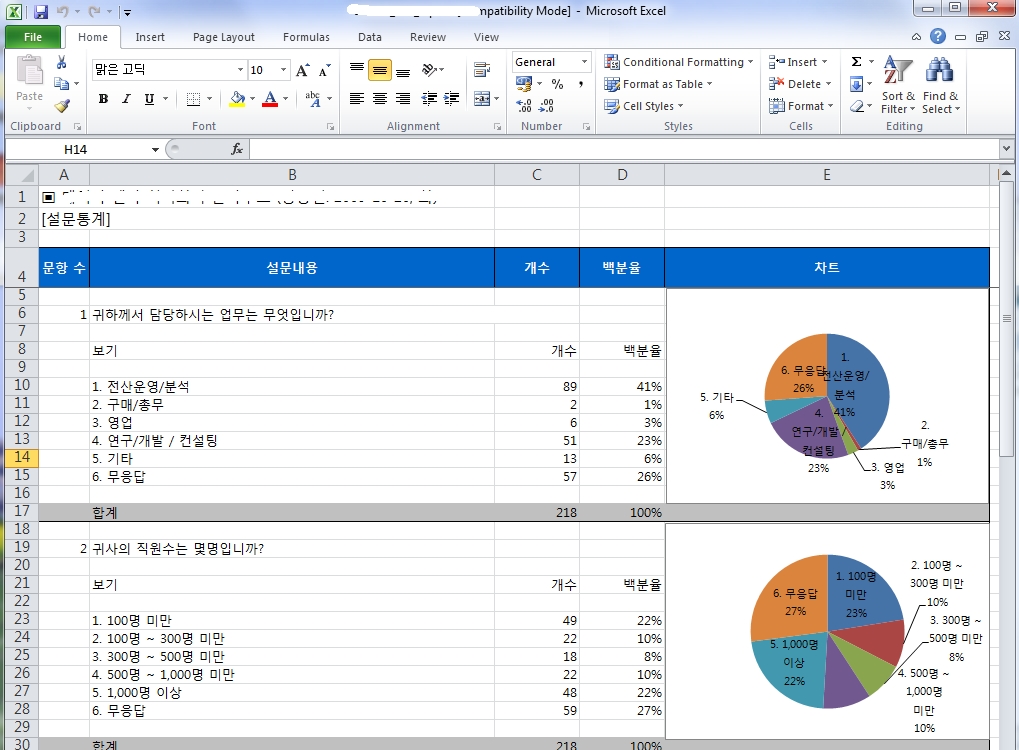The width and height of the screenshot is (1019, 750).
Task: Switch to the Review tab
Action: pos(428,37)
